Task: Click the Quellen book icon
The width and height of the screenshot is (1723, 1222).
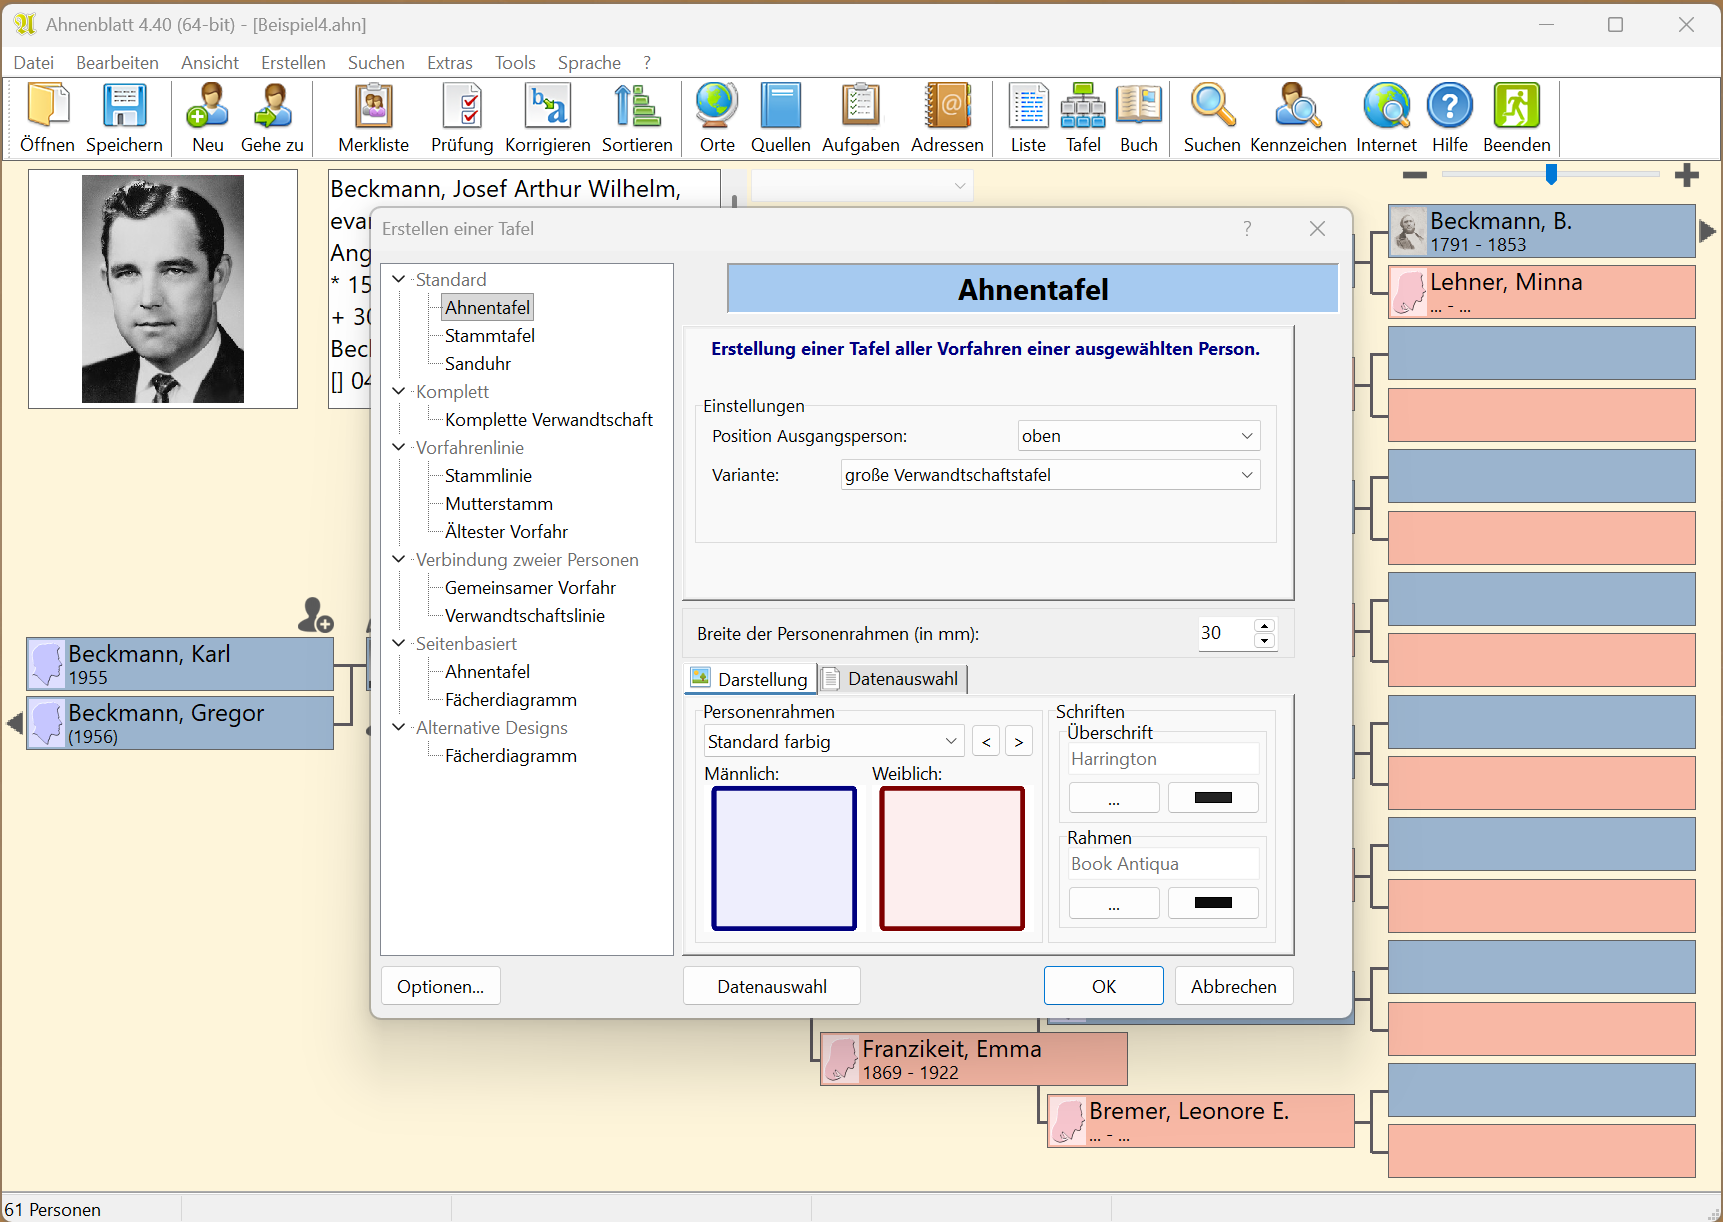Action: tap(780, 106)
